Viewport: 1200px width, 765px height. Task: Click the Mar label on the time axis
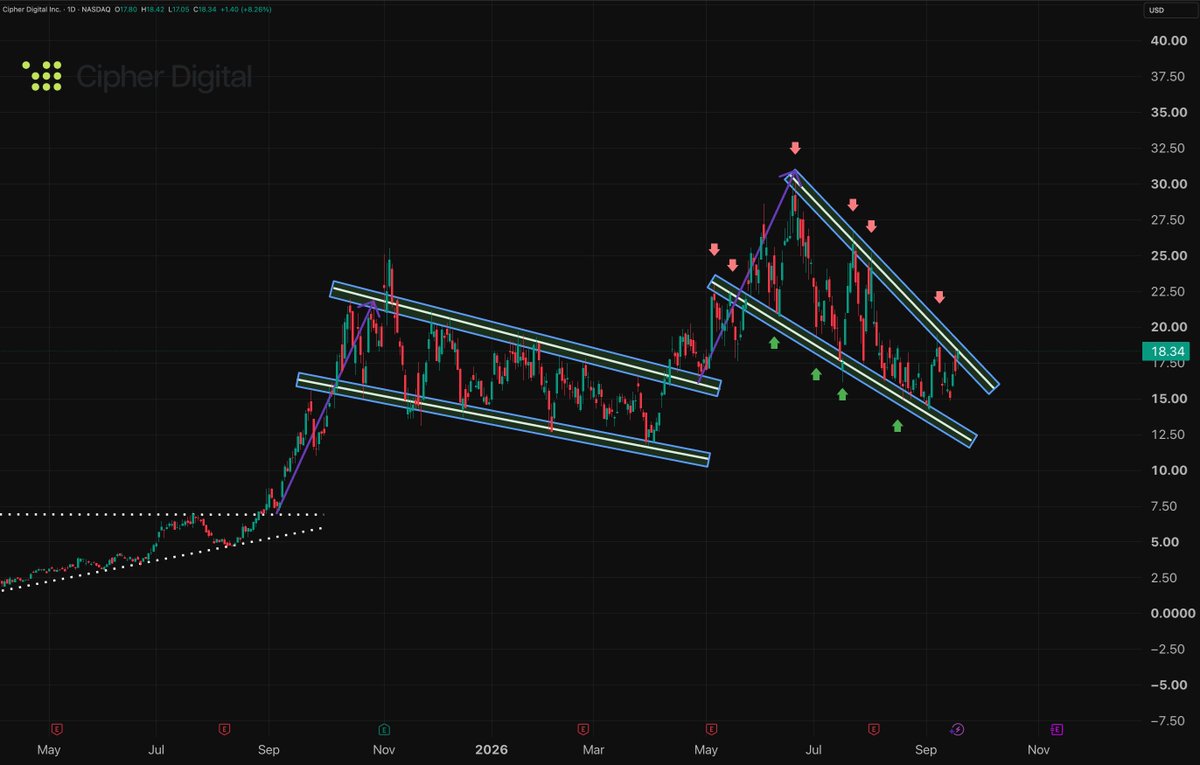coord(593,749)
